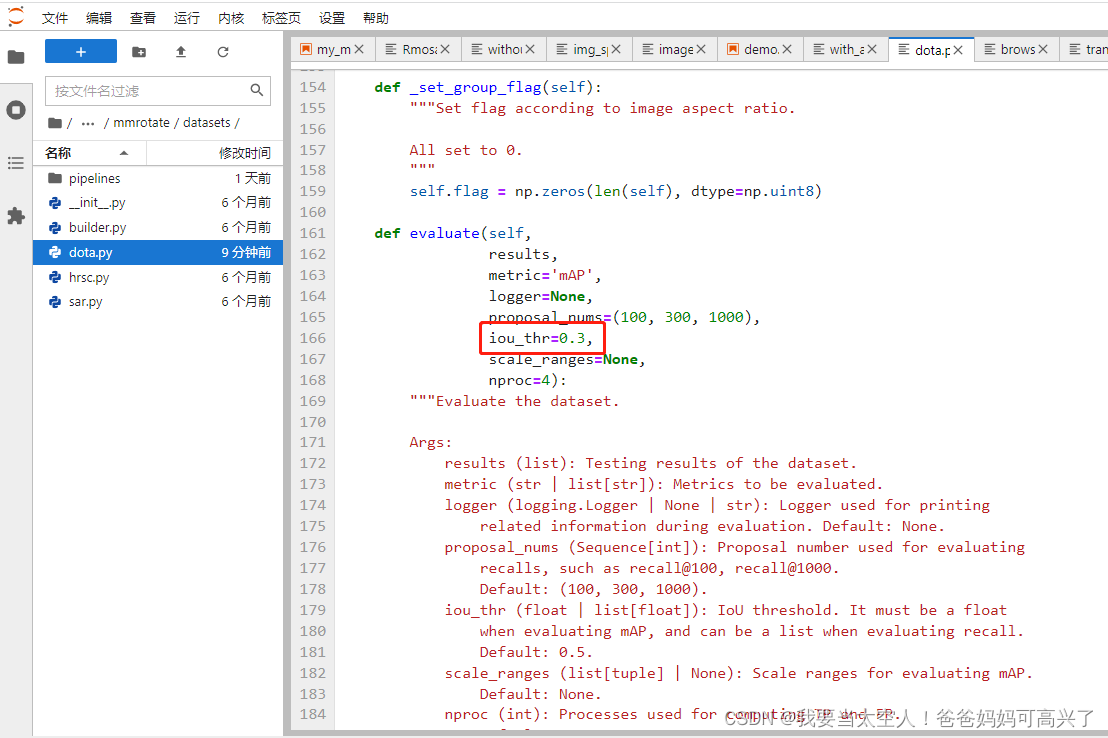1108x738 pixels.
Task: Click the root folder icon in breadcrumb
Action: [x=55, y=123]
